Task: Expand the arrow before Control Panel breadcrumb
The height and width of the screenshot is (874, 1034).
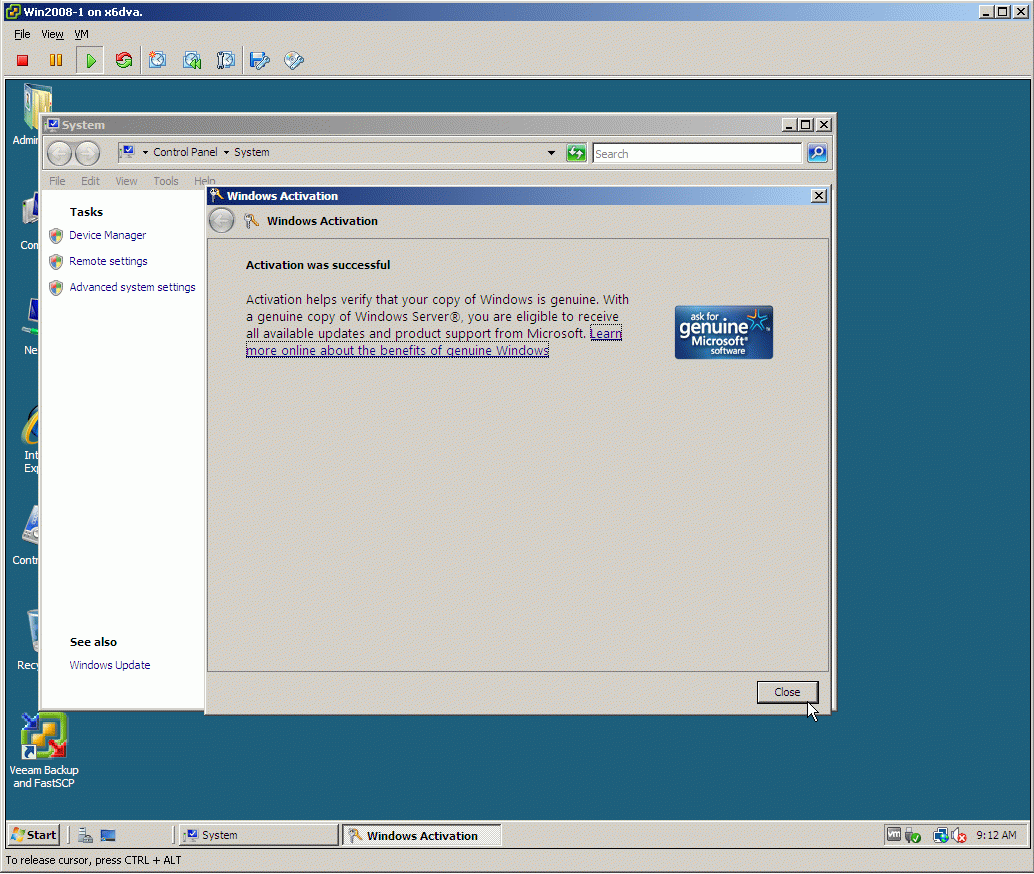Action: (x=145, y=152)
